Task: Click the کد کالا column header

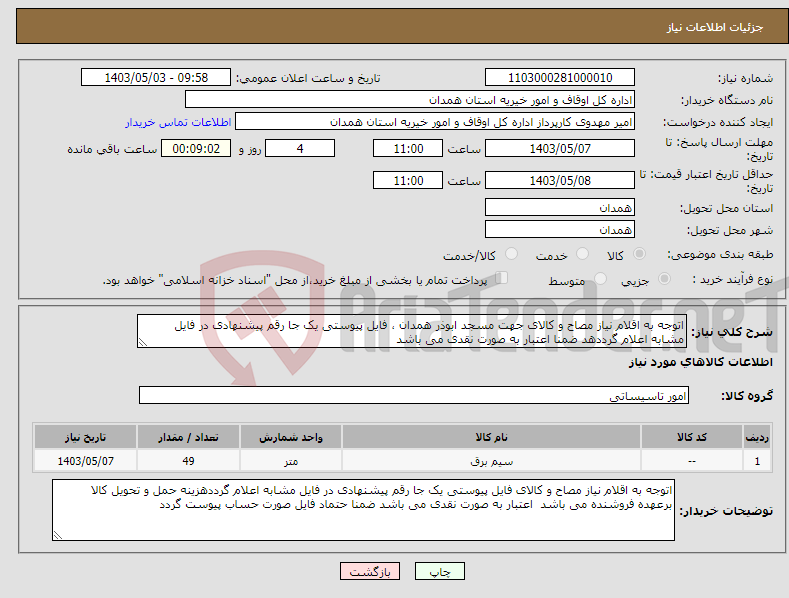Action: [692, 437]
